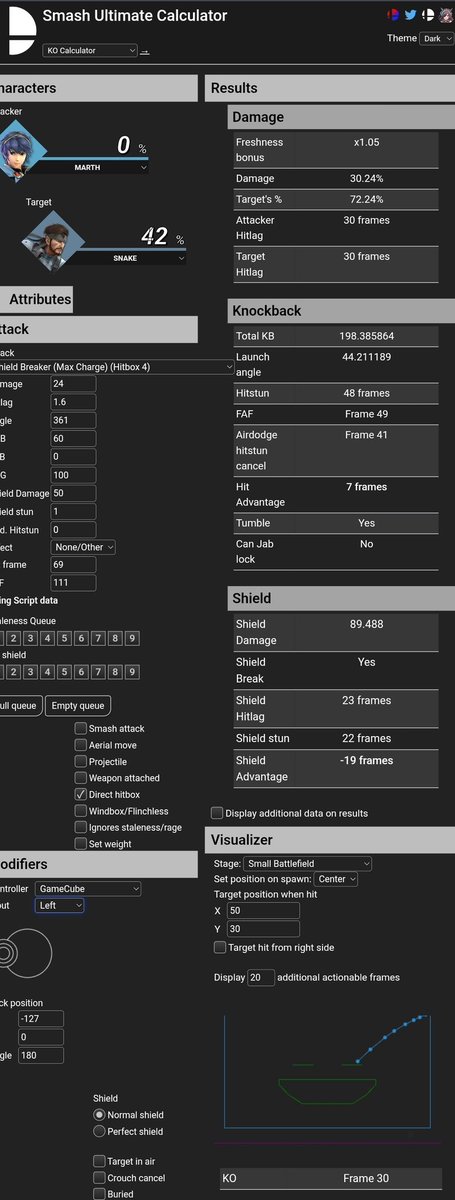Enable the Smash attack checkbox
This screenshot has height=1200, width=455.
[x=80, y=729]
